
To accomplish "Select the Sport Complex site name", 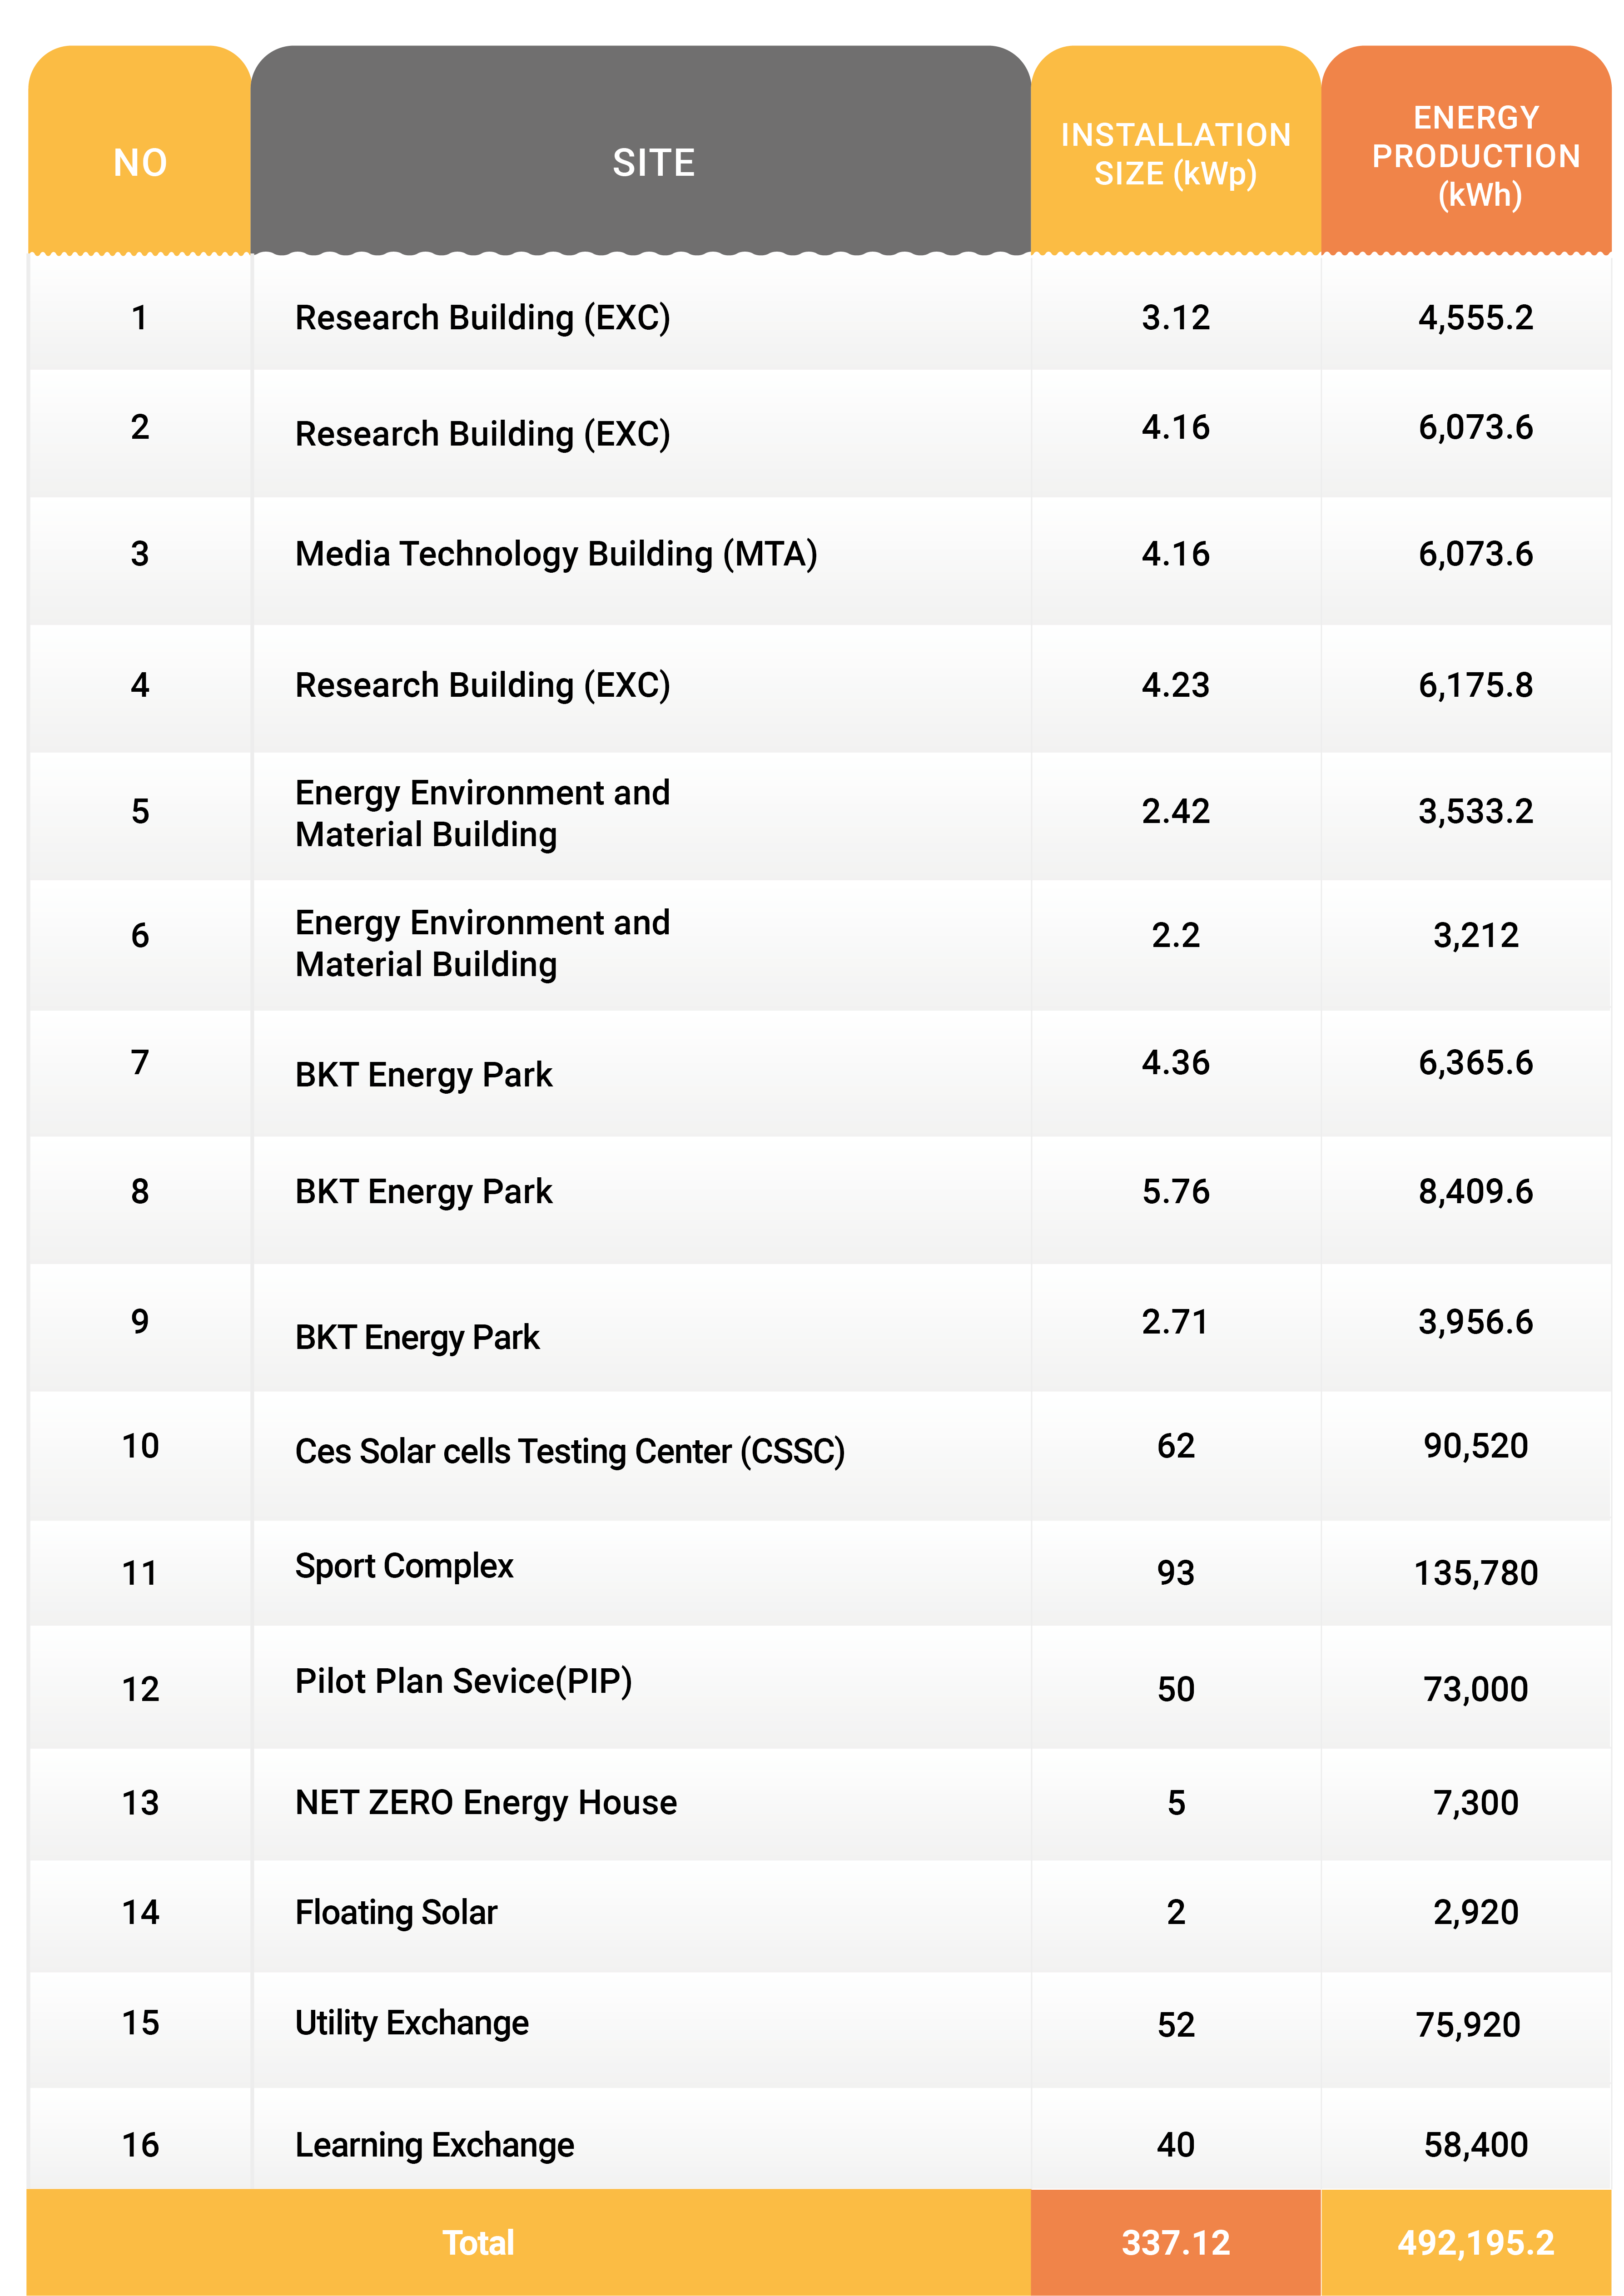I will click(404, 1566).
